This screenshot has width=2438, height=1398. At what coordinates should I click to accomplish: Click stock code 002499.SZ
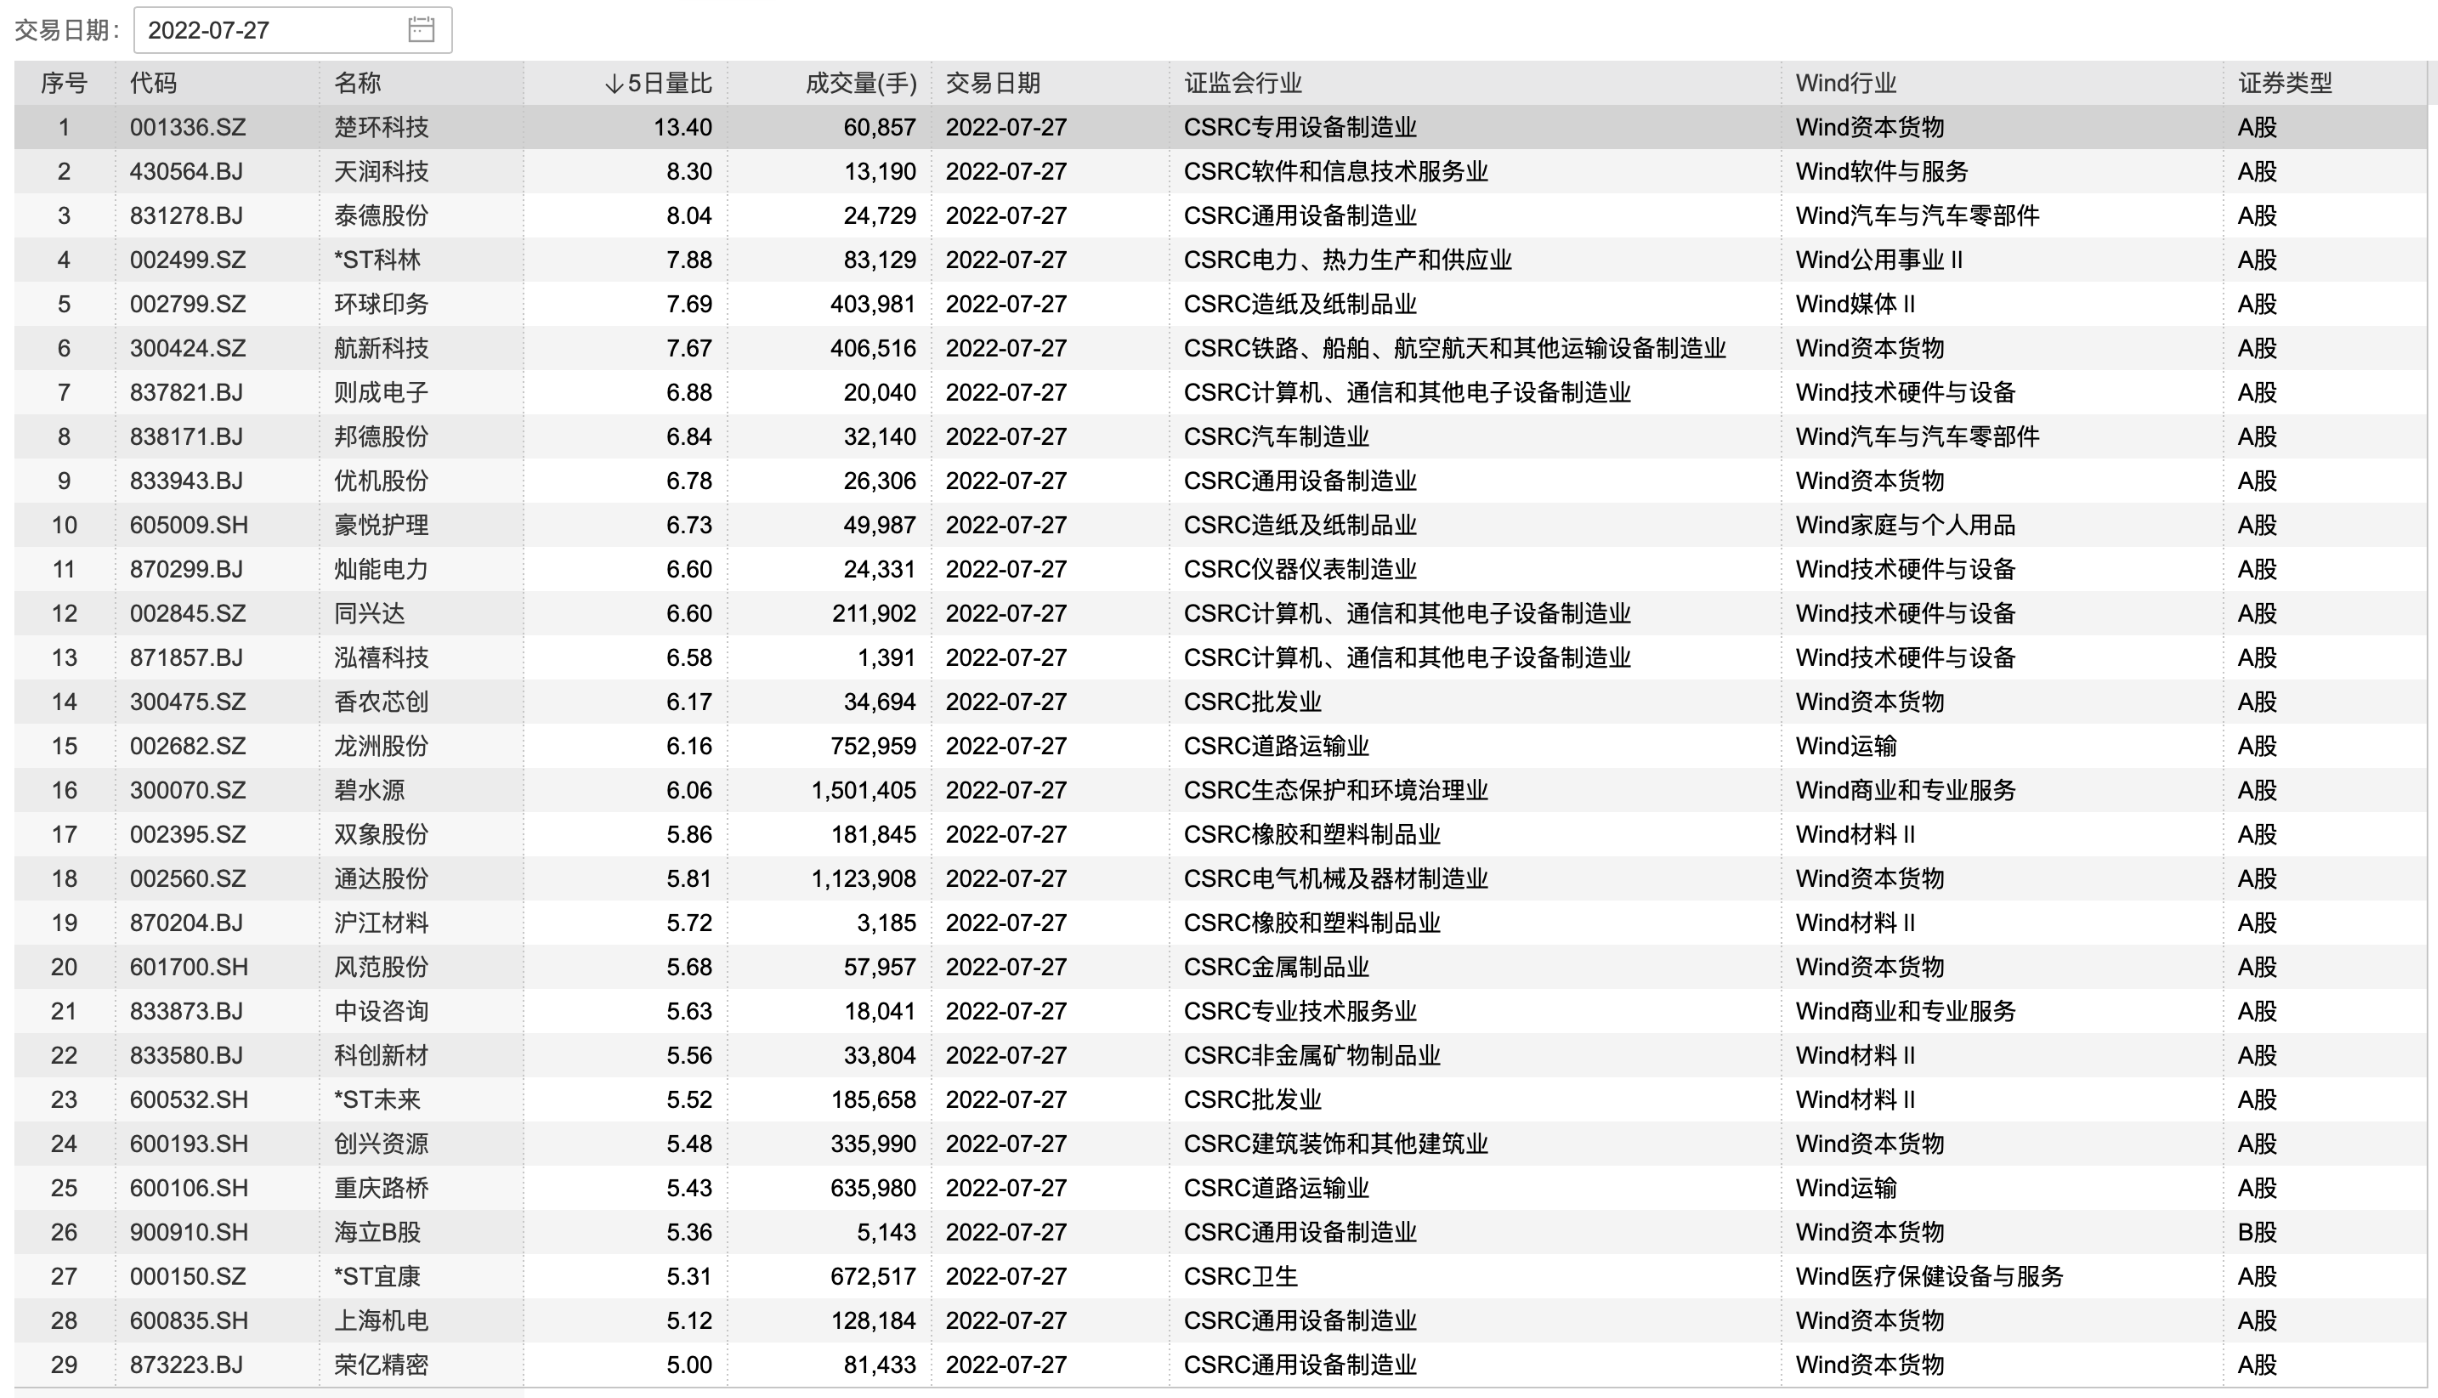[188, 260]
